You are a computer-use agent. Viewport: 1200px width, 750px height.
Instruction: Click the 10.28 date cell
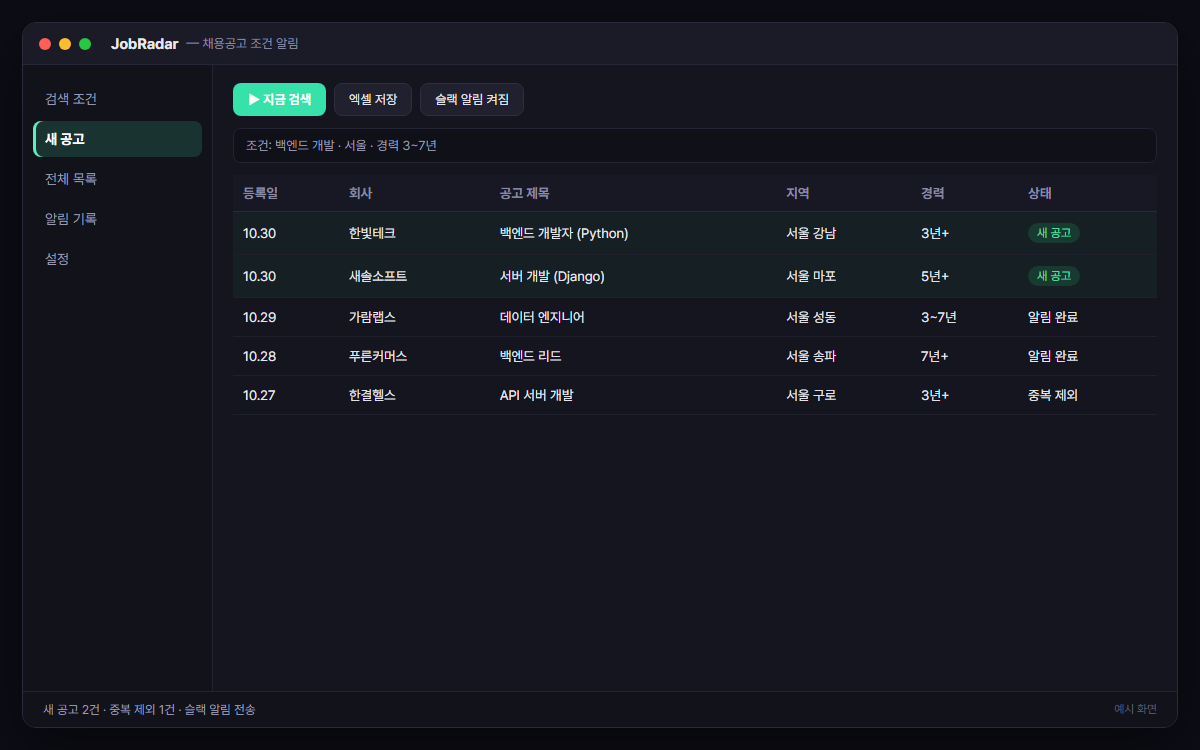(x=260, y=356)
